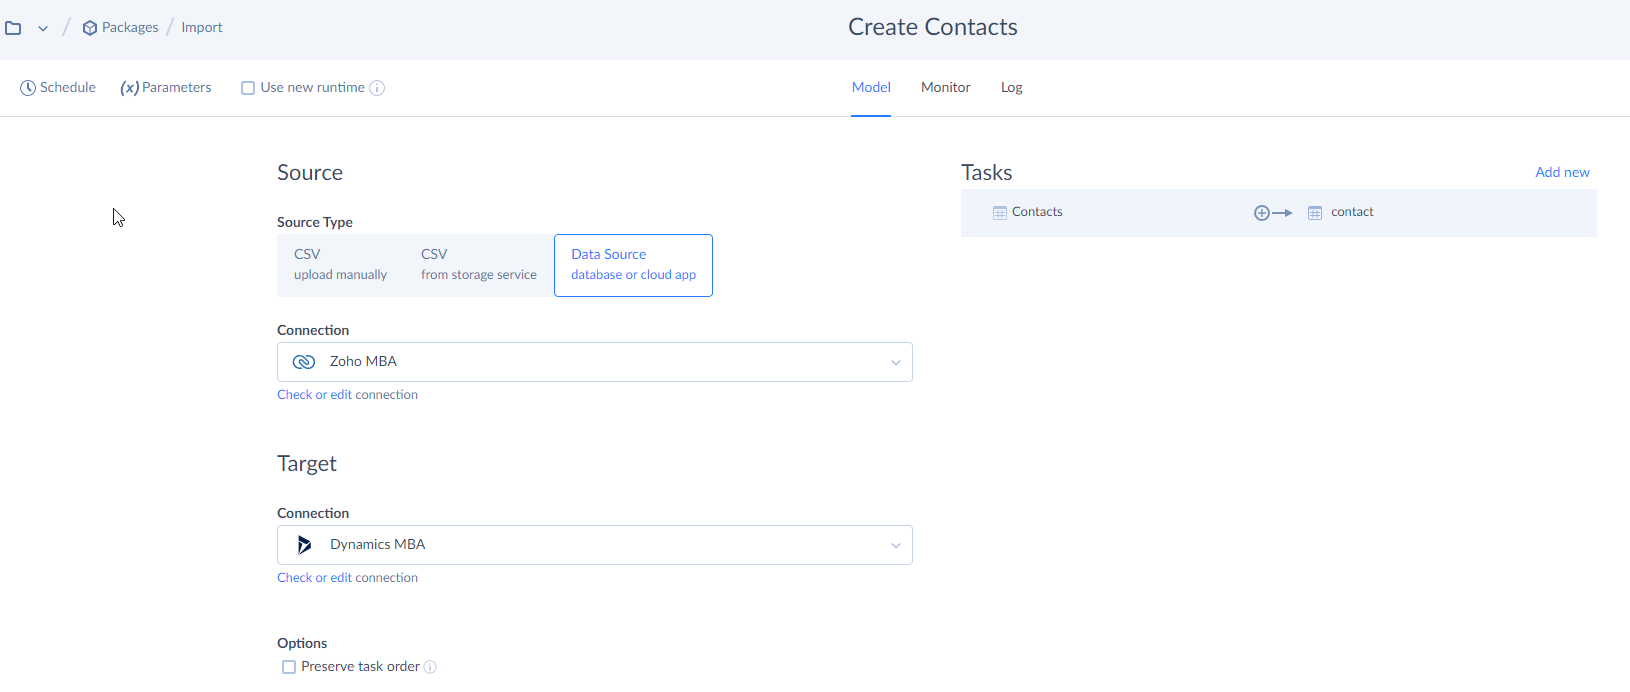This screenshot has height=692, width=1630.
Task: Click the contact target table icon
Action: tap(1315, 213)
